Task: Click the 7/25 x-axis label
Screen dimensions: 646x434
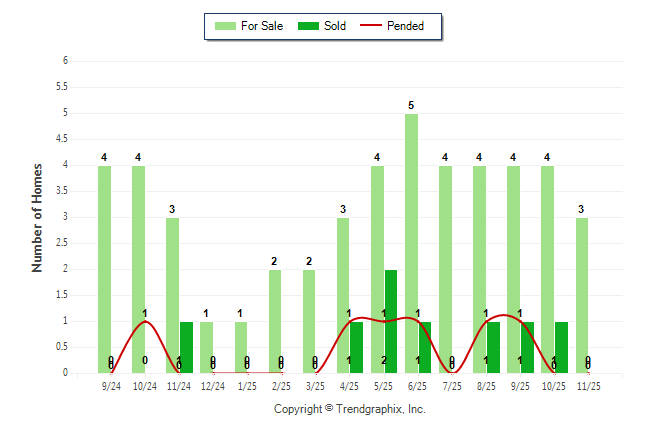Action: click(x=451, y=386)
